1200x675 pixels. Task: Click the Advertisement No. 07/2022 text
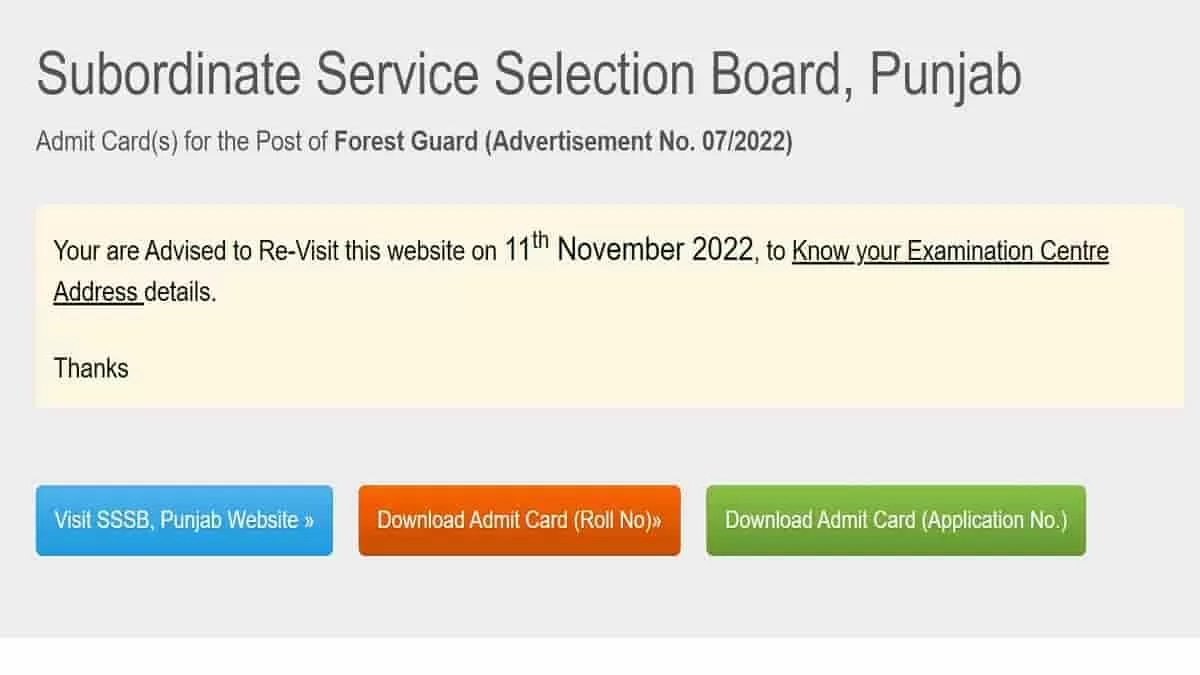tap(639, 142)
